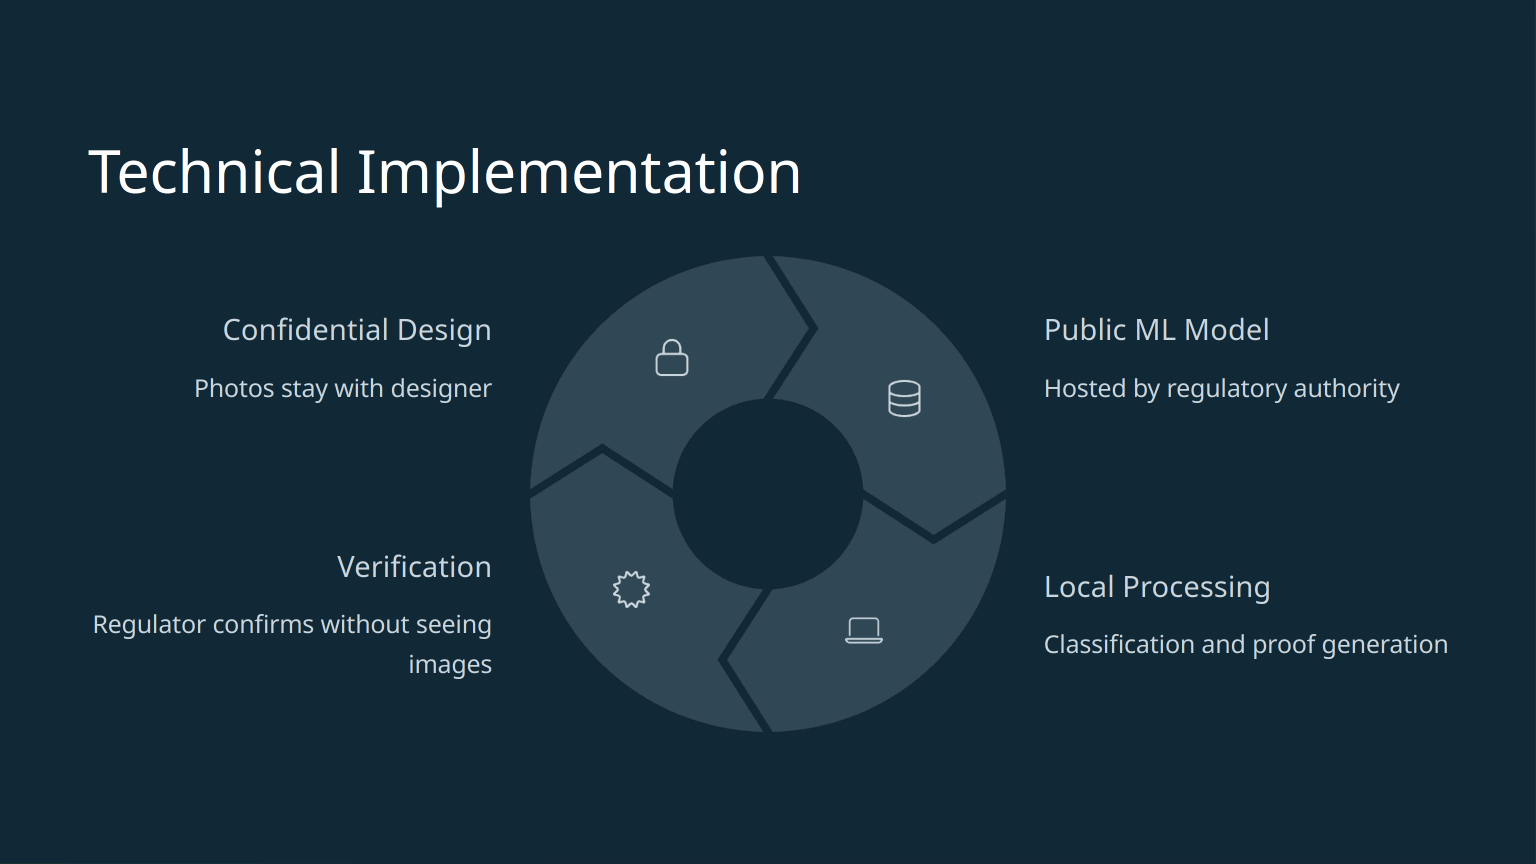Viewport: 1536px width, 864px height.
Task: Click the 'Local Processing' heading
Action: pyautogui.click(x=1156, y=587)
